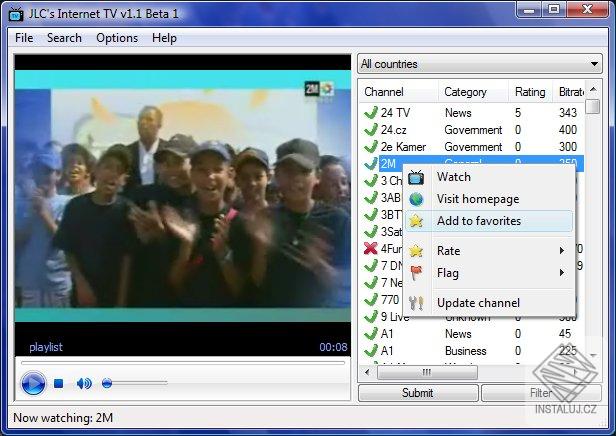Viewport: 616px width, 436px height.
Task: Click the green check icon next to 24 TV
Action: pos(370,113)
